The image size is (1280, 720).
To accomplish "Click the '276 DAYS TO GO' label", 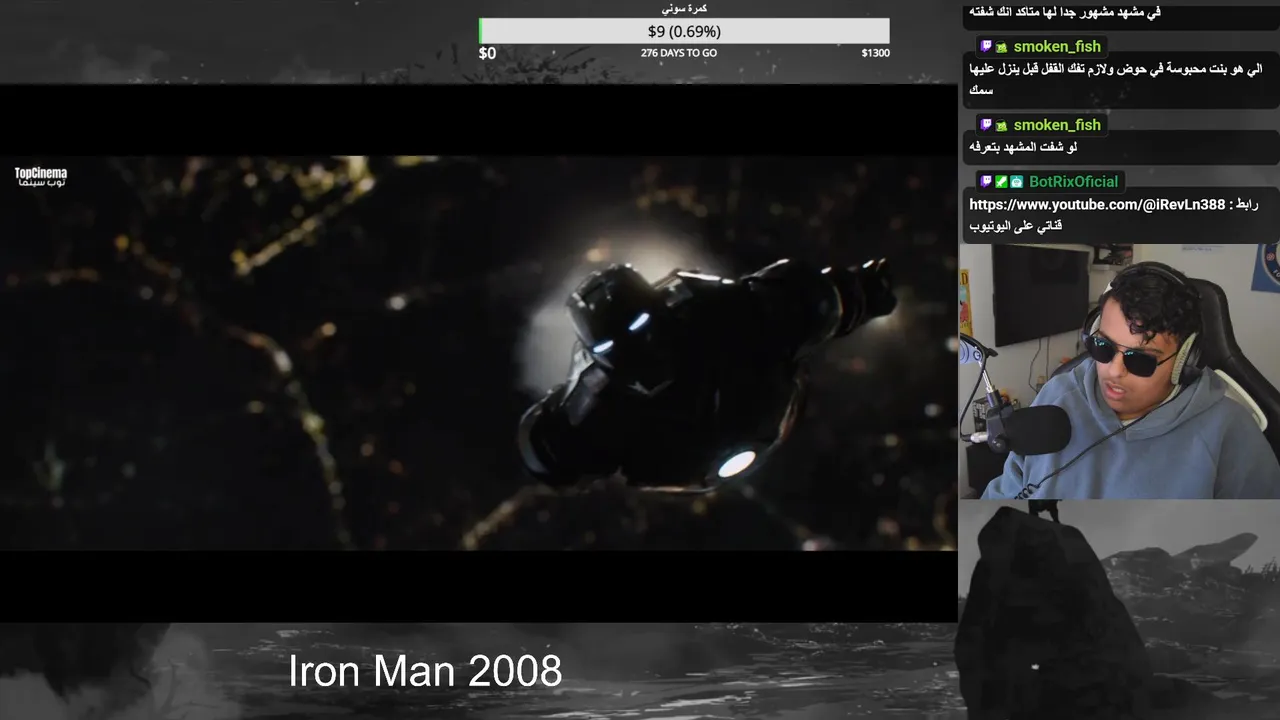I will 679,53.
